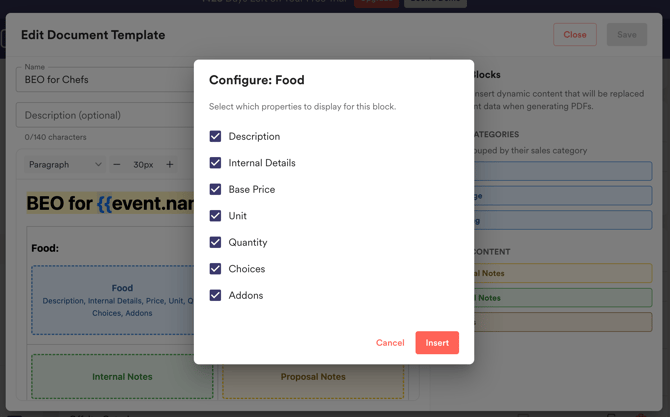Cancel the Configure Food dialog

pos(390,343)
